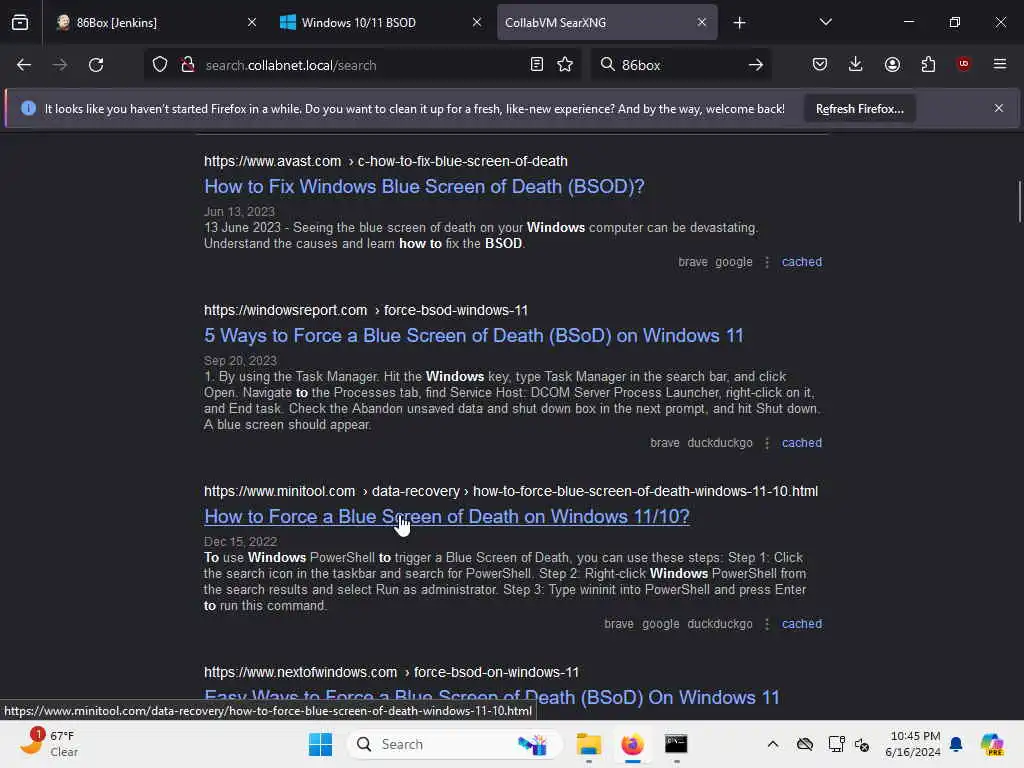
Task: Show site security lock info
Action: pyautogui.click(x=188, y=65)
